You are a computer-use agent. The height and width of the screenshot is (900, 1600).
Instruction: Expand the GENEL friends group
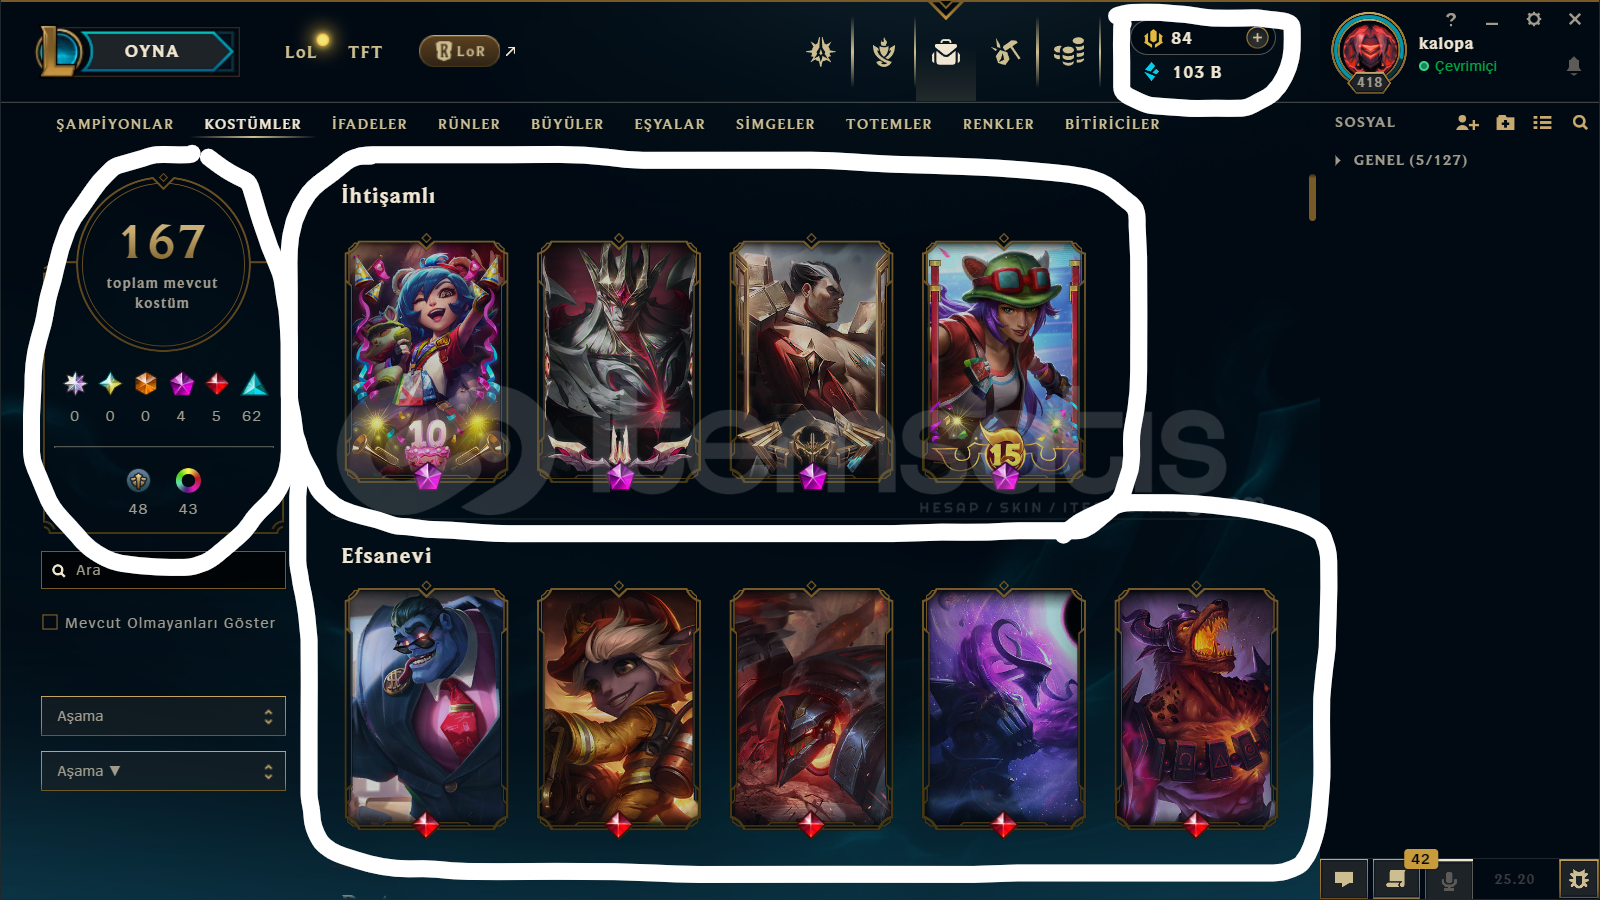click(x=1338, y=160)
